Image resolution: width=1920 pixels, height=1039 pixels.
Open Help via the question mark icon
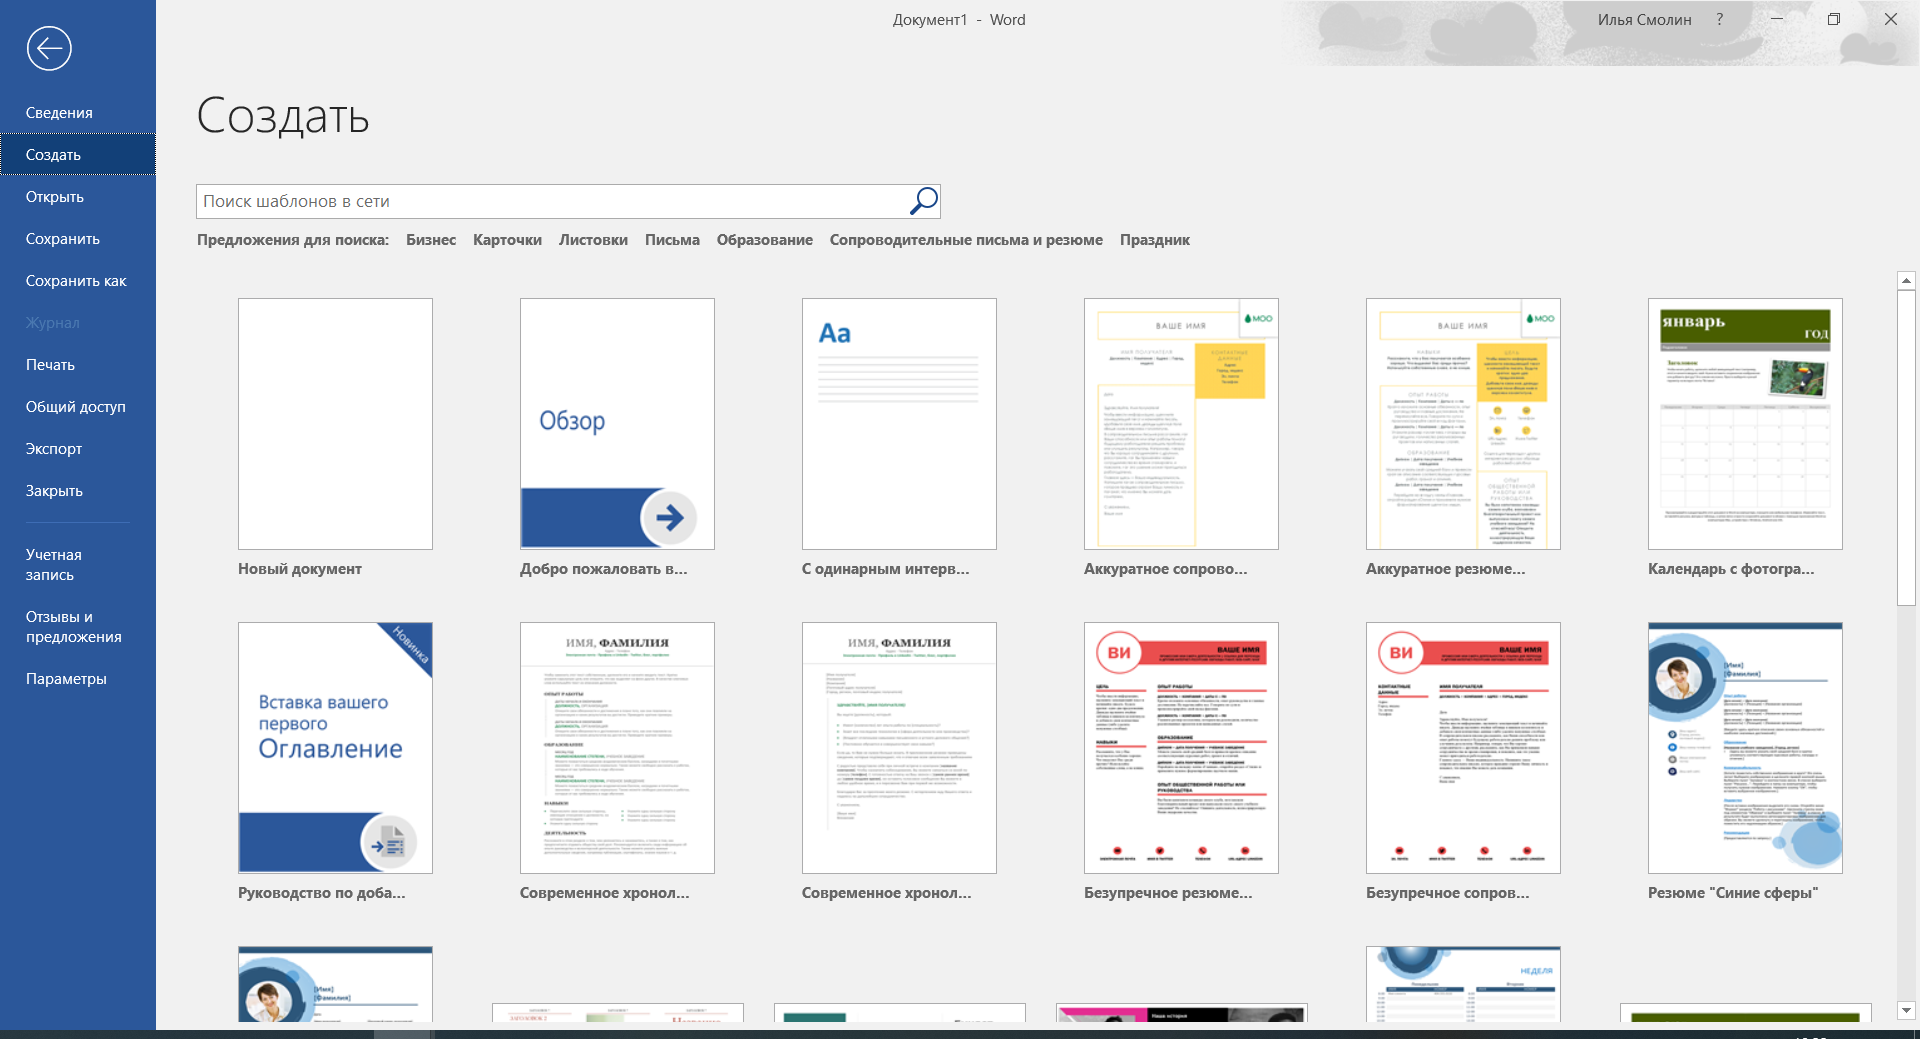coord(1719,19)
